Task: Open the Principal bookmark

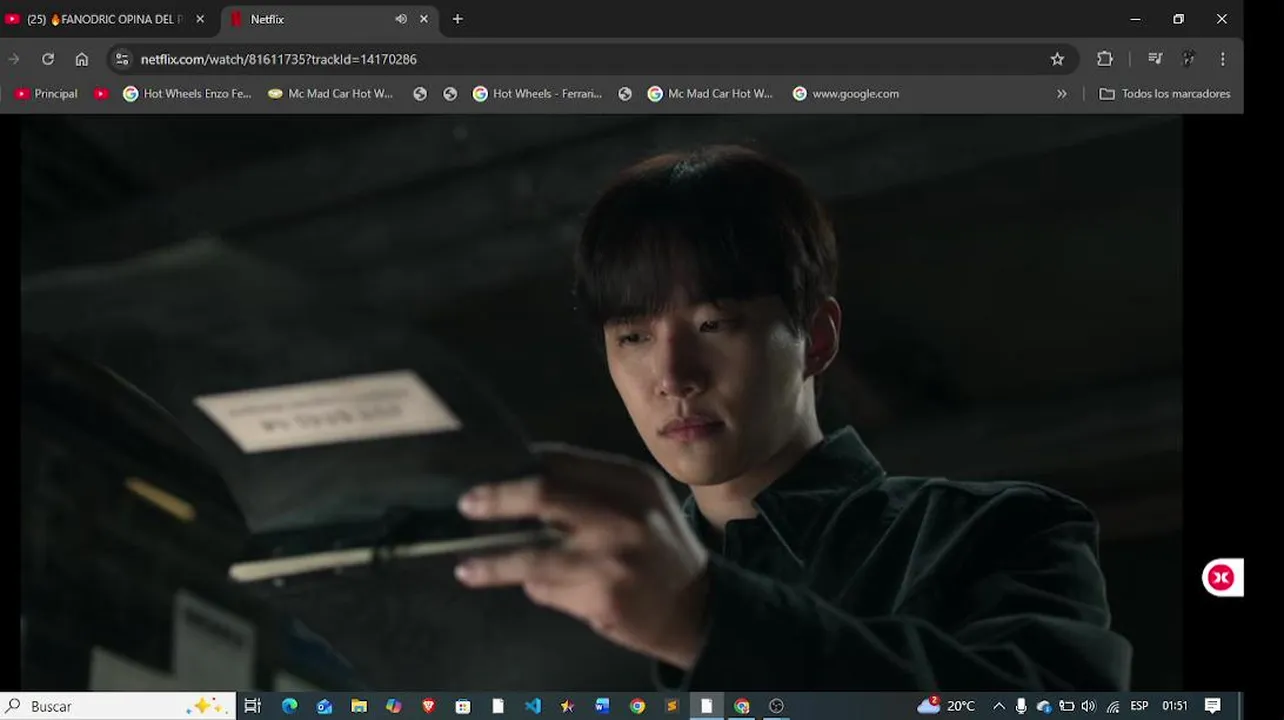Action: pyautogui.click(x=46, y=93)
